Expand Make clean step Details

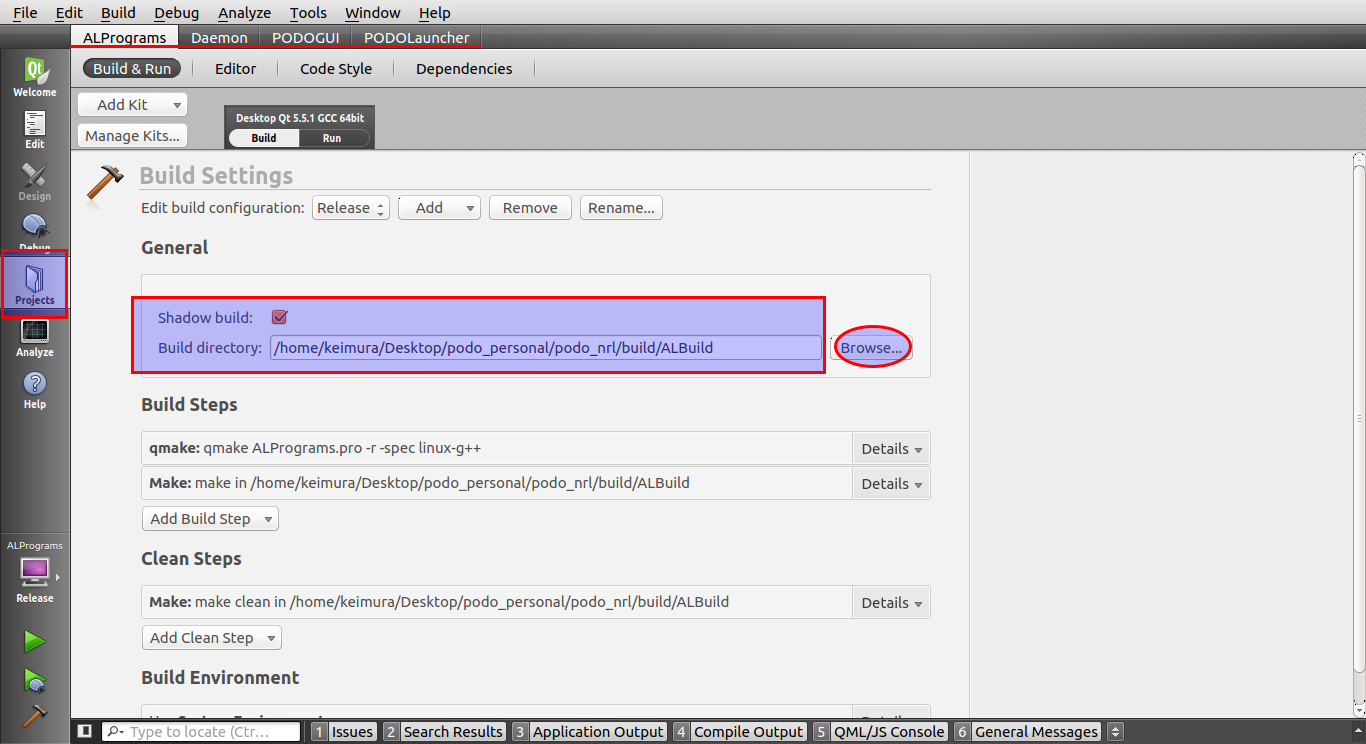(891, 603)
